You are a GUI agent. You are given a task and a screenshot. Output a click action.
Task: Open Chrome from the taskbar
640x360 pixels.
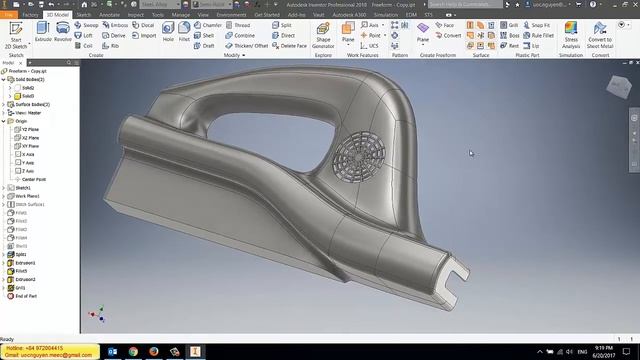coord(133,351)
